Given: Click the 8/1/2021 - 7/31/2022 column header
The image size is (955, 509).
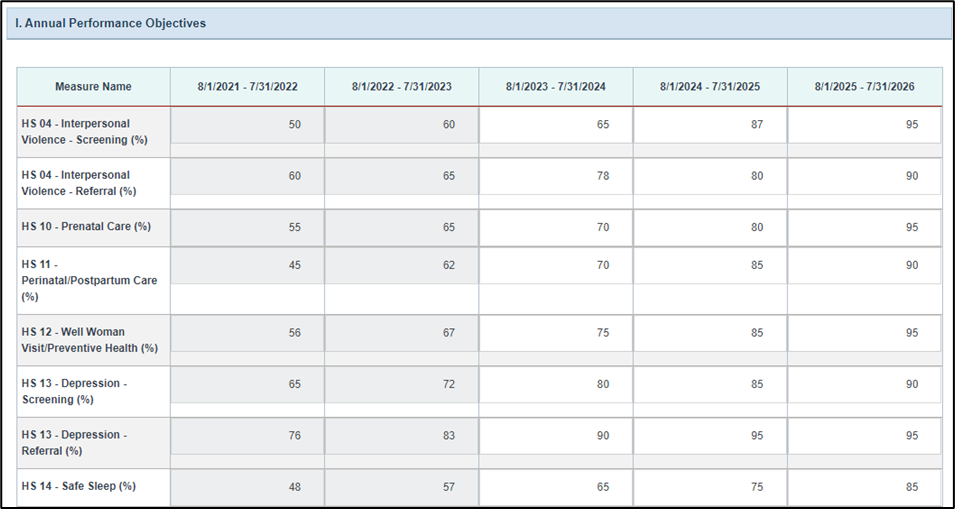Looking at the screenshot, I should pos(247,86).
